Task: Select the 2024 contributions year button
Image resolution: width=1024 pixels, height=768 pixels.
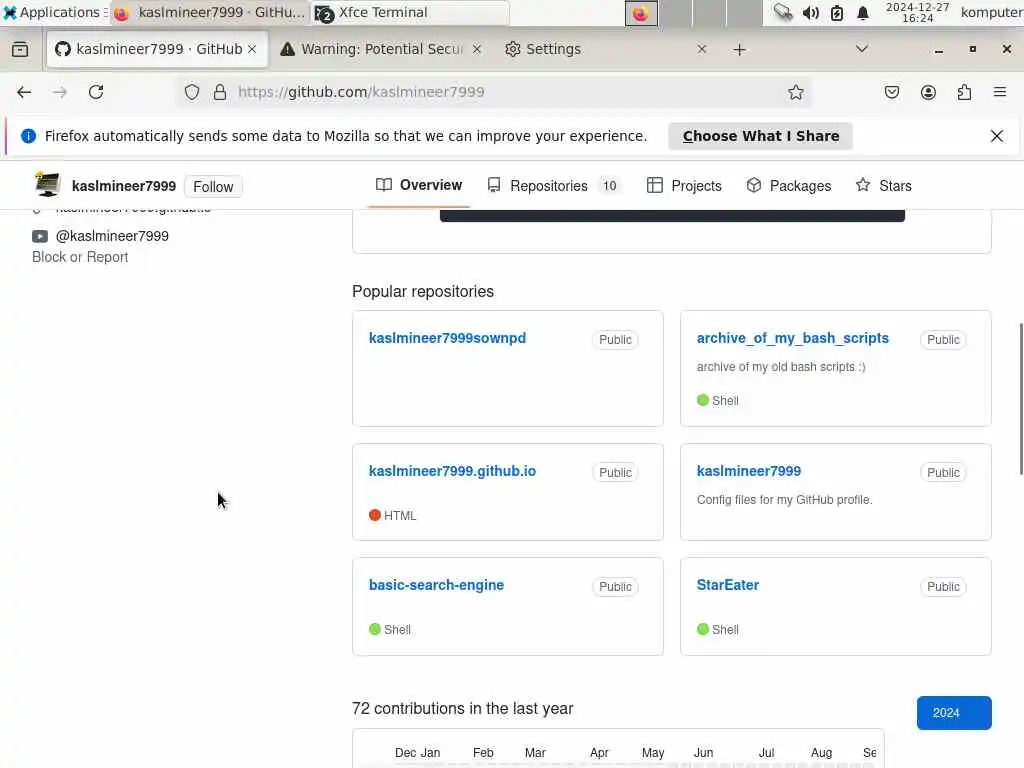Action: coord(954,712)
